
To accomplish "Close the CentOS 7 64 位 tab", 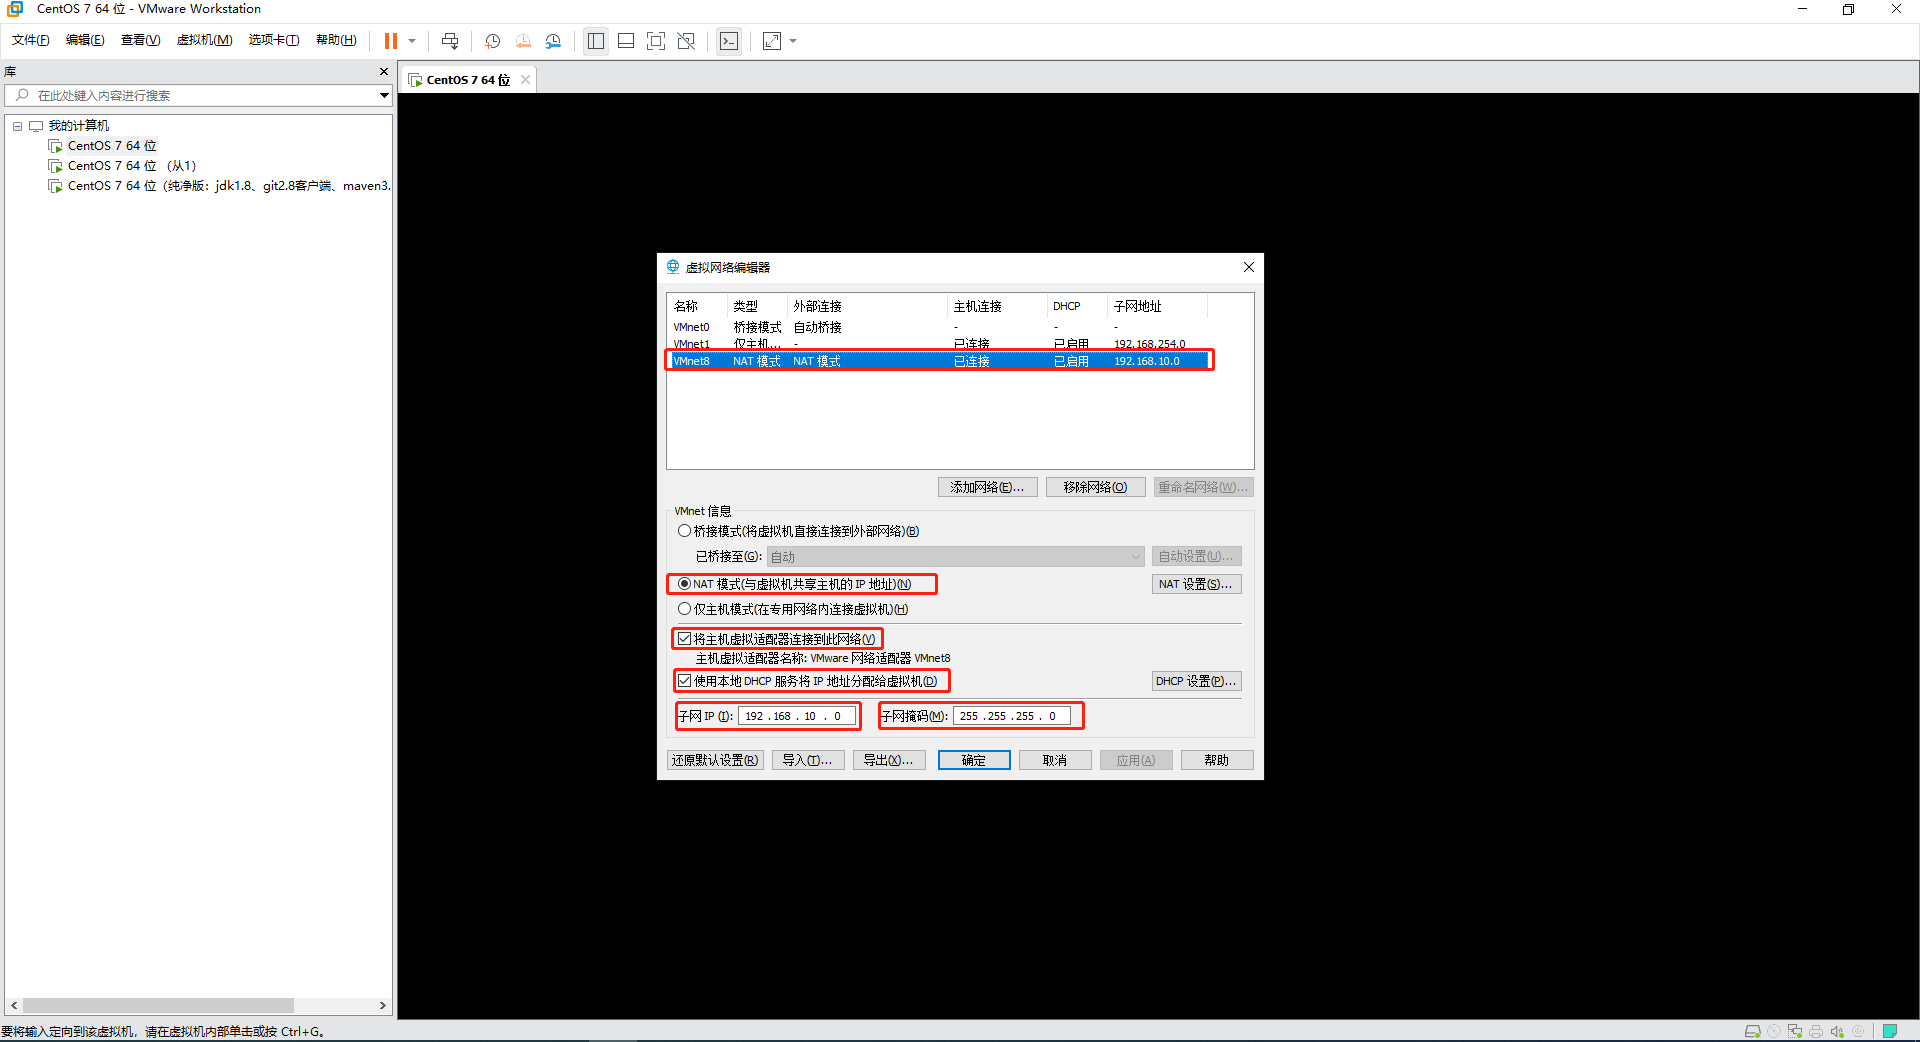I will click(525, 80).
